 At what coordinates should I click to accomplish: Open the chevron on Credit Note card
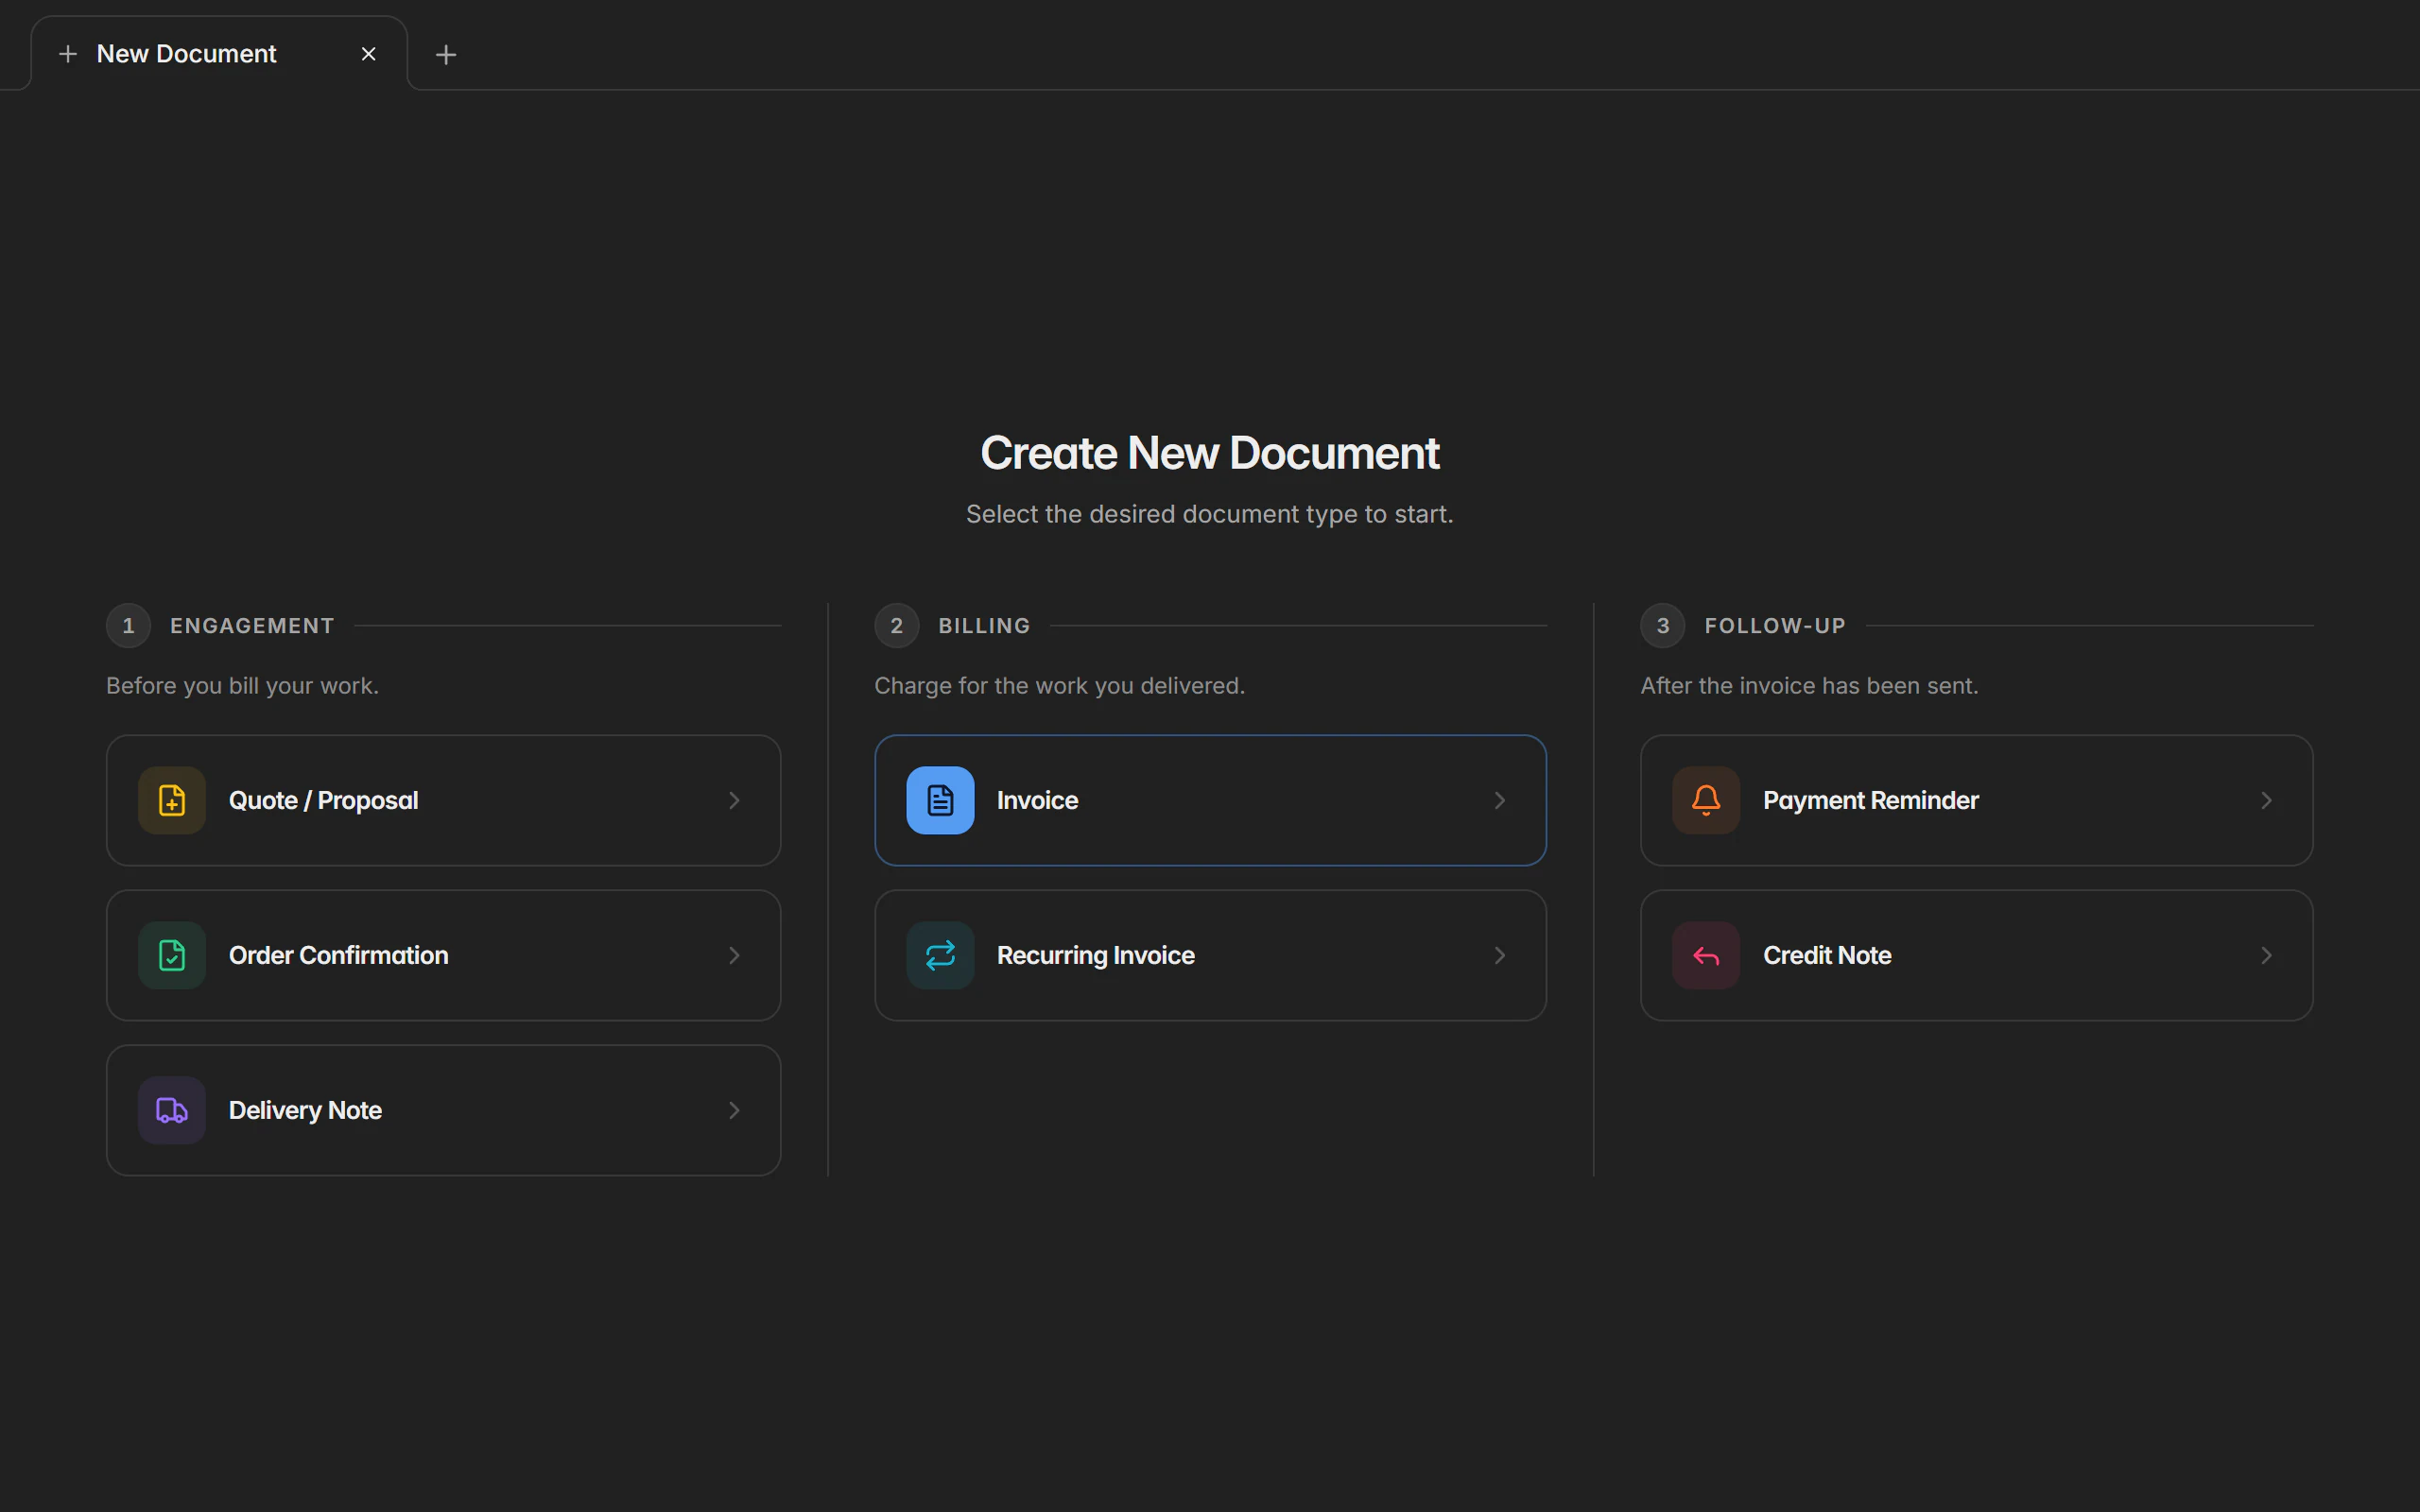point(2266,955)
